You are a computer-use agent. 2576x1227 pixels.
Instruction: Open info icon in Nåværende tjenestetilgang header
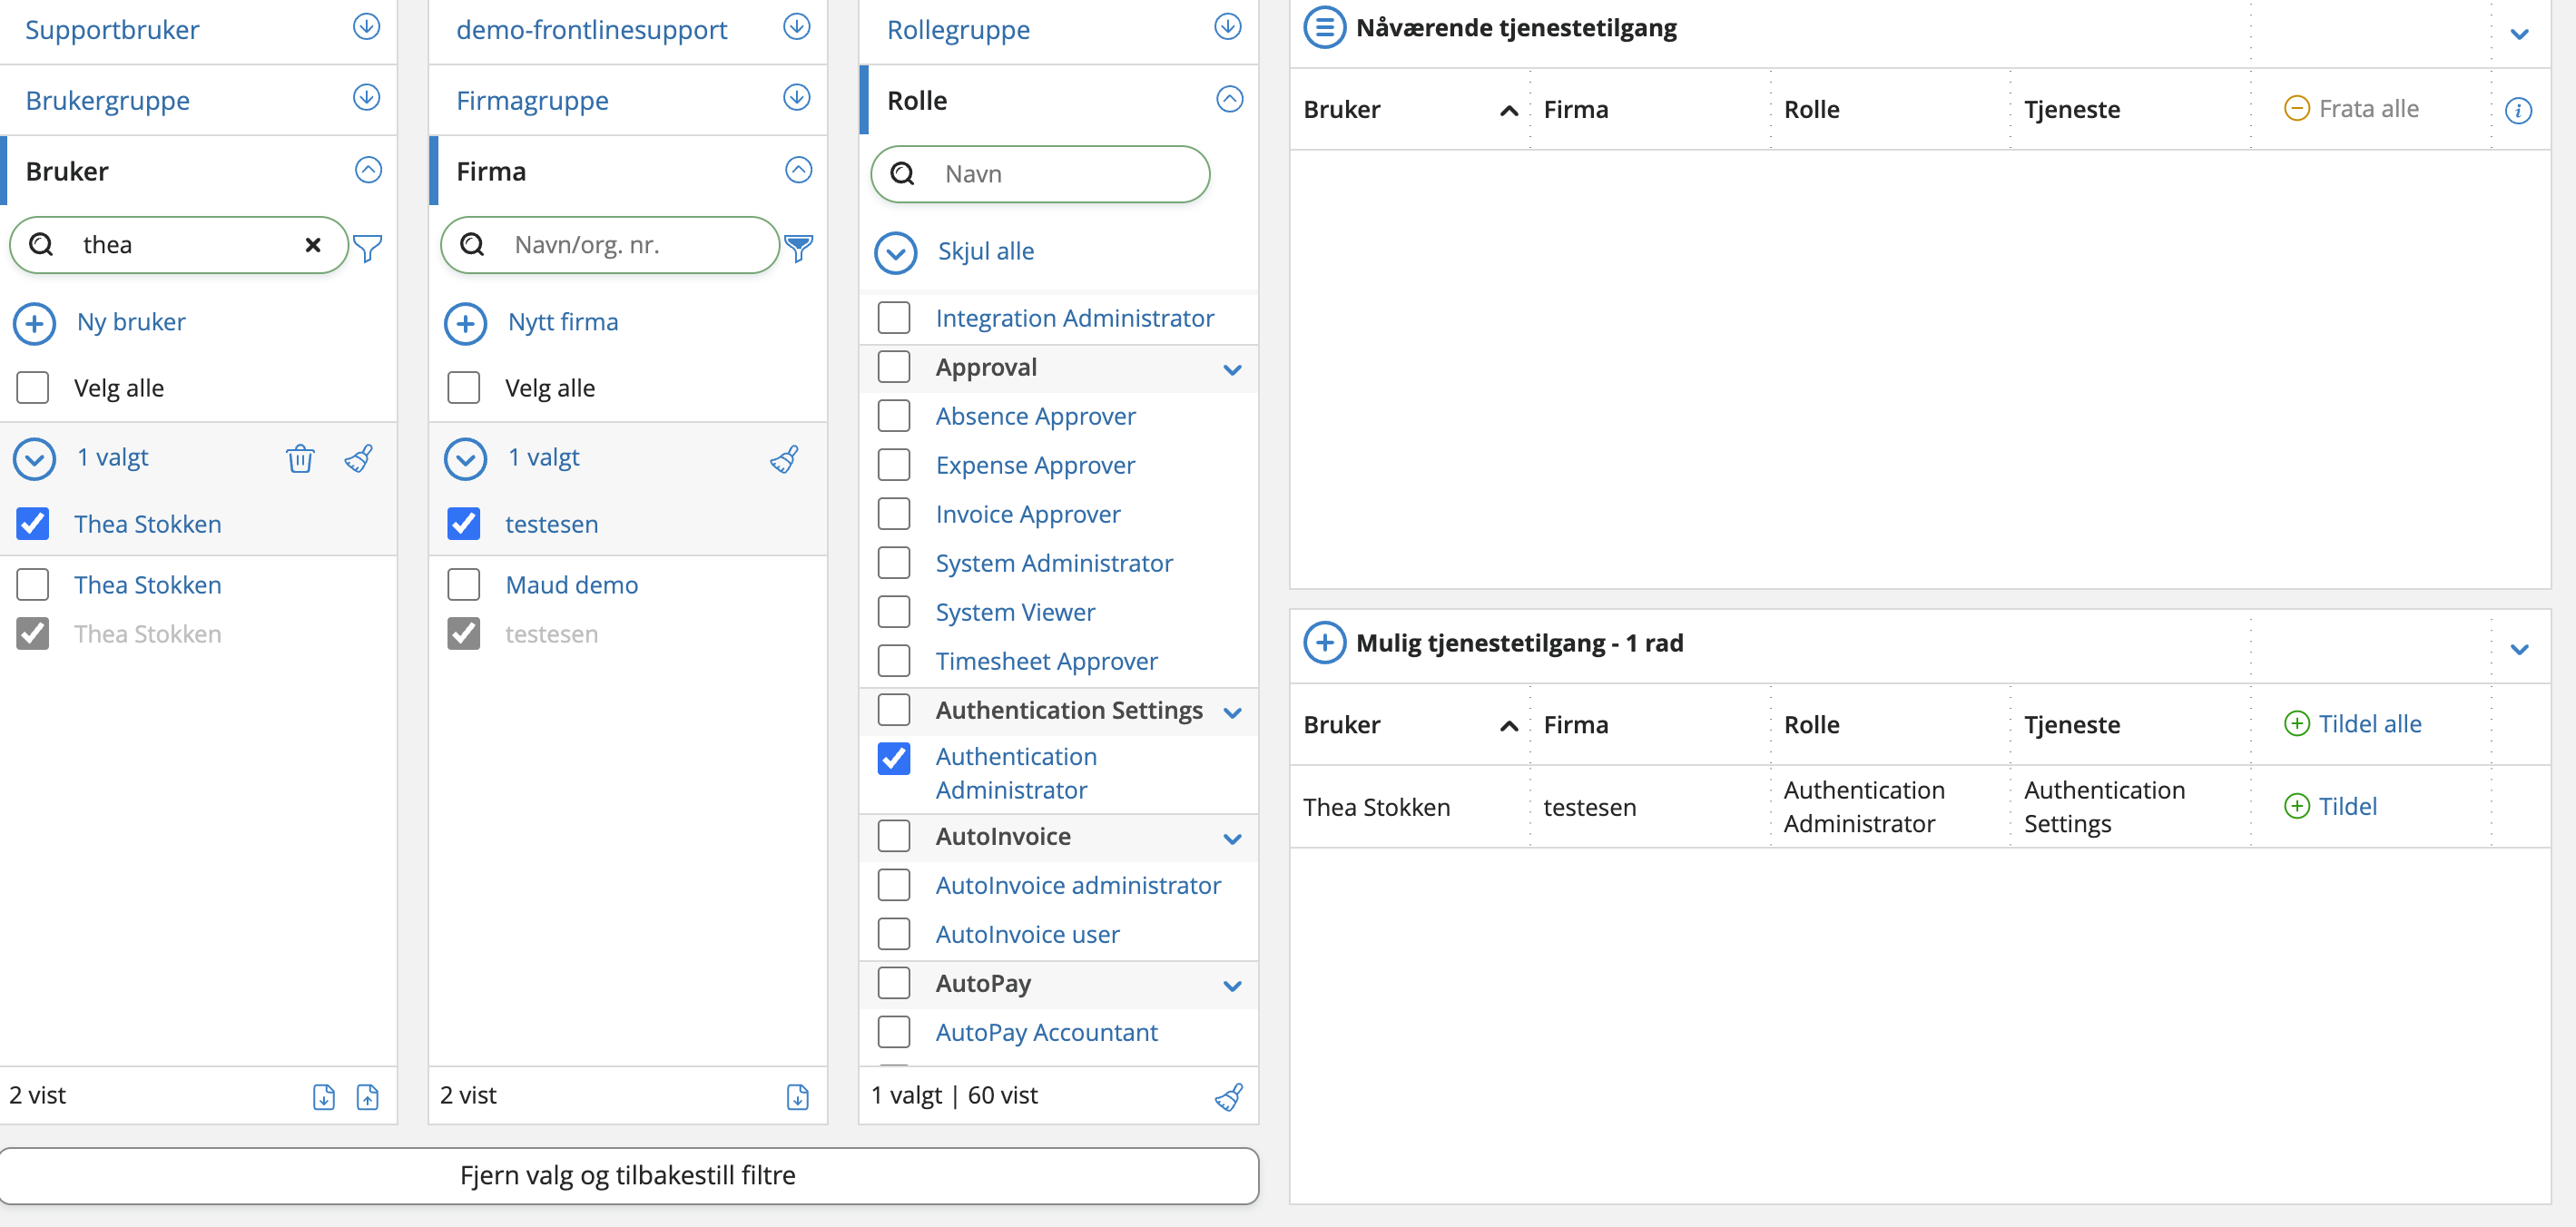pos(2518,110)
